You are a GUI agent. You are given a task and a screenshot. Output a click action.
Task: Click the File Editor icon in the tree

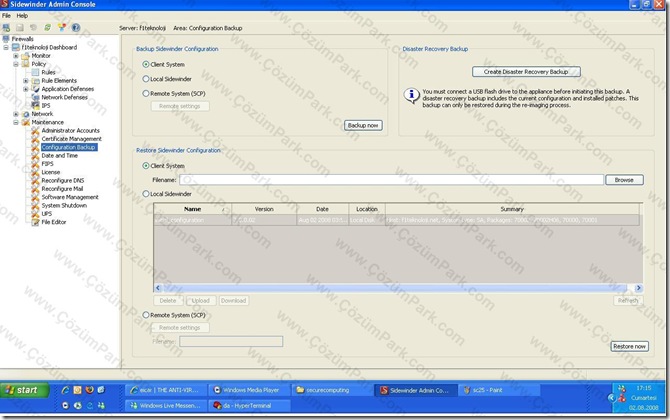click(x=35, y=222)
